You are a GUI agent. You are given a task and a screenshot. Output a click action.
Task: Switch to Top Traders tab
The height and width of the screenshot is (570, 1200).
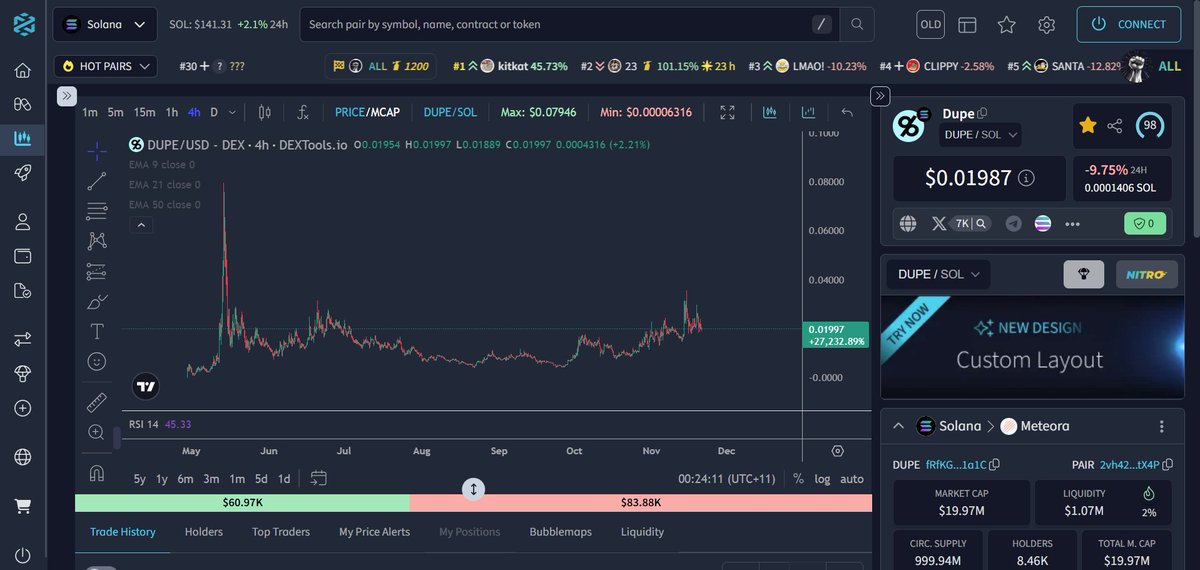point(281,532)
